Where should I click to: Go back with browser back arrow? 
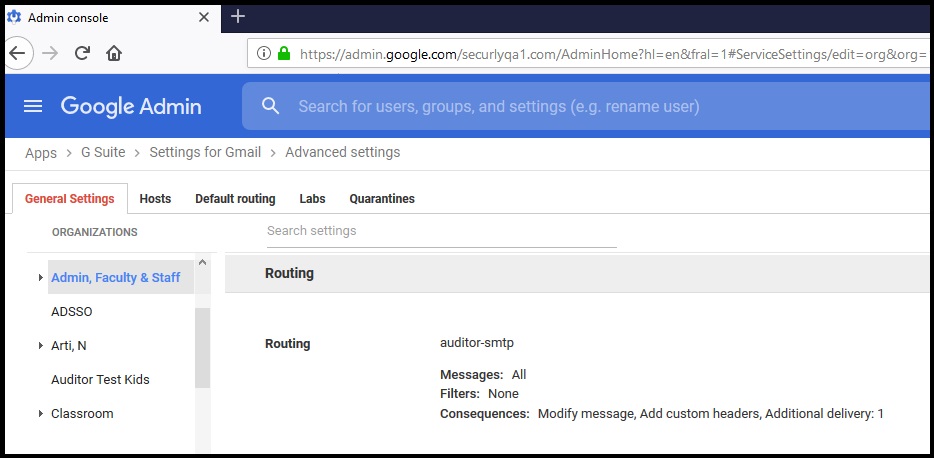point(17,53)
